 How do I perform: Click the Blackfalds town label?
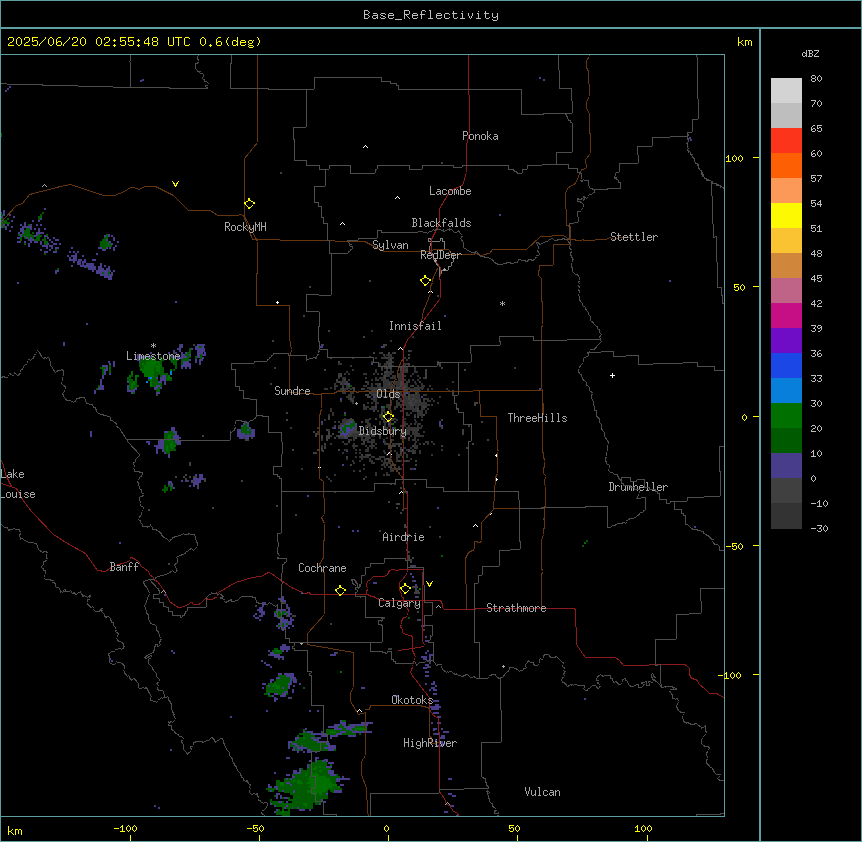(441, 223)
